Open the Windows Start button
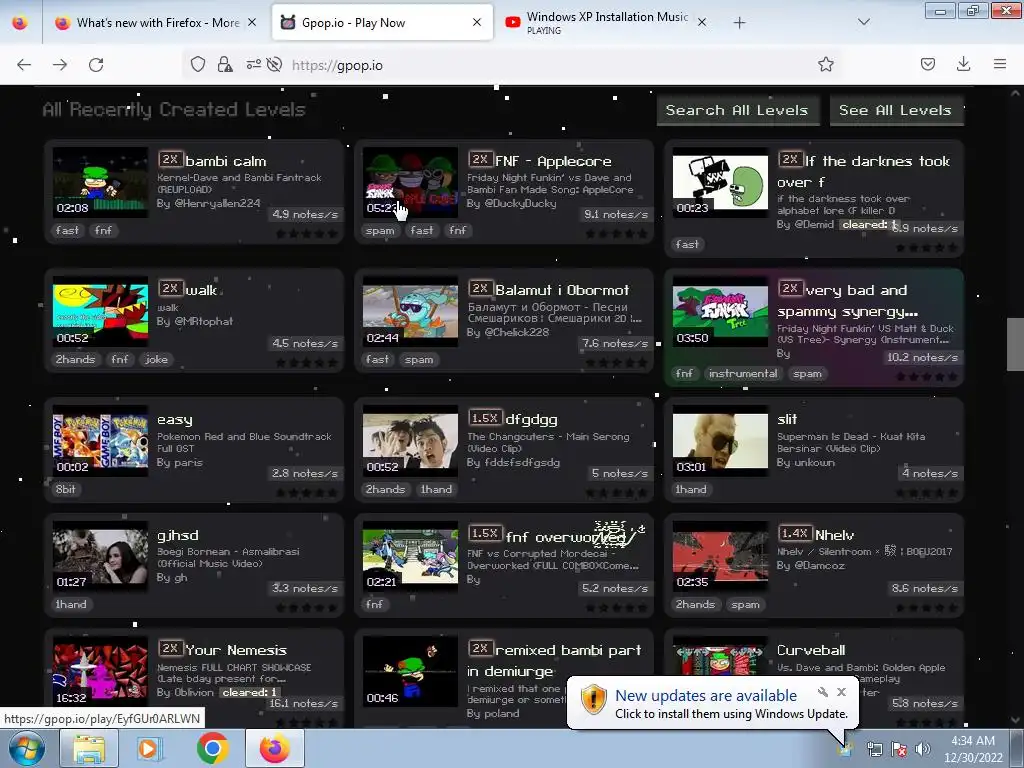This screenshot has height=768, width=1024. pyautogui.click(x=27, y=748)
